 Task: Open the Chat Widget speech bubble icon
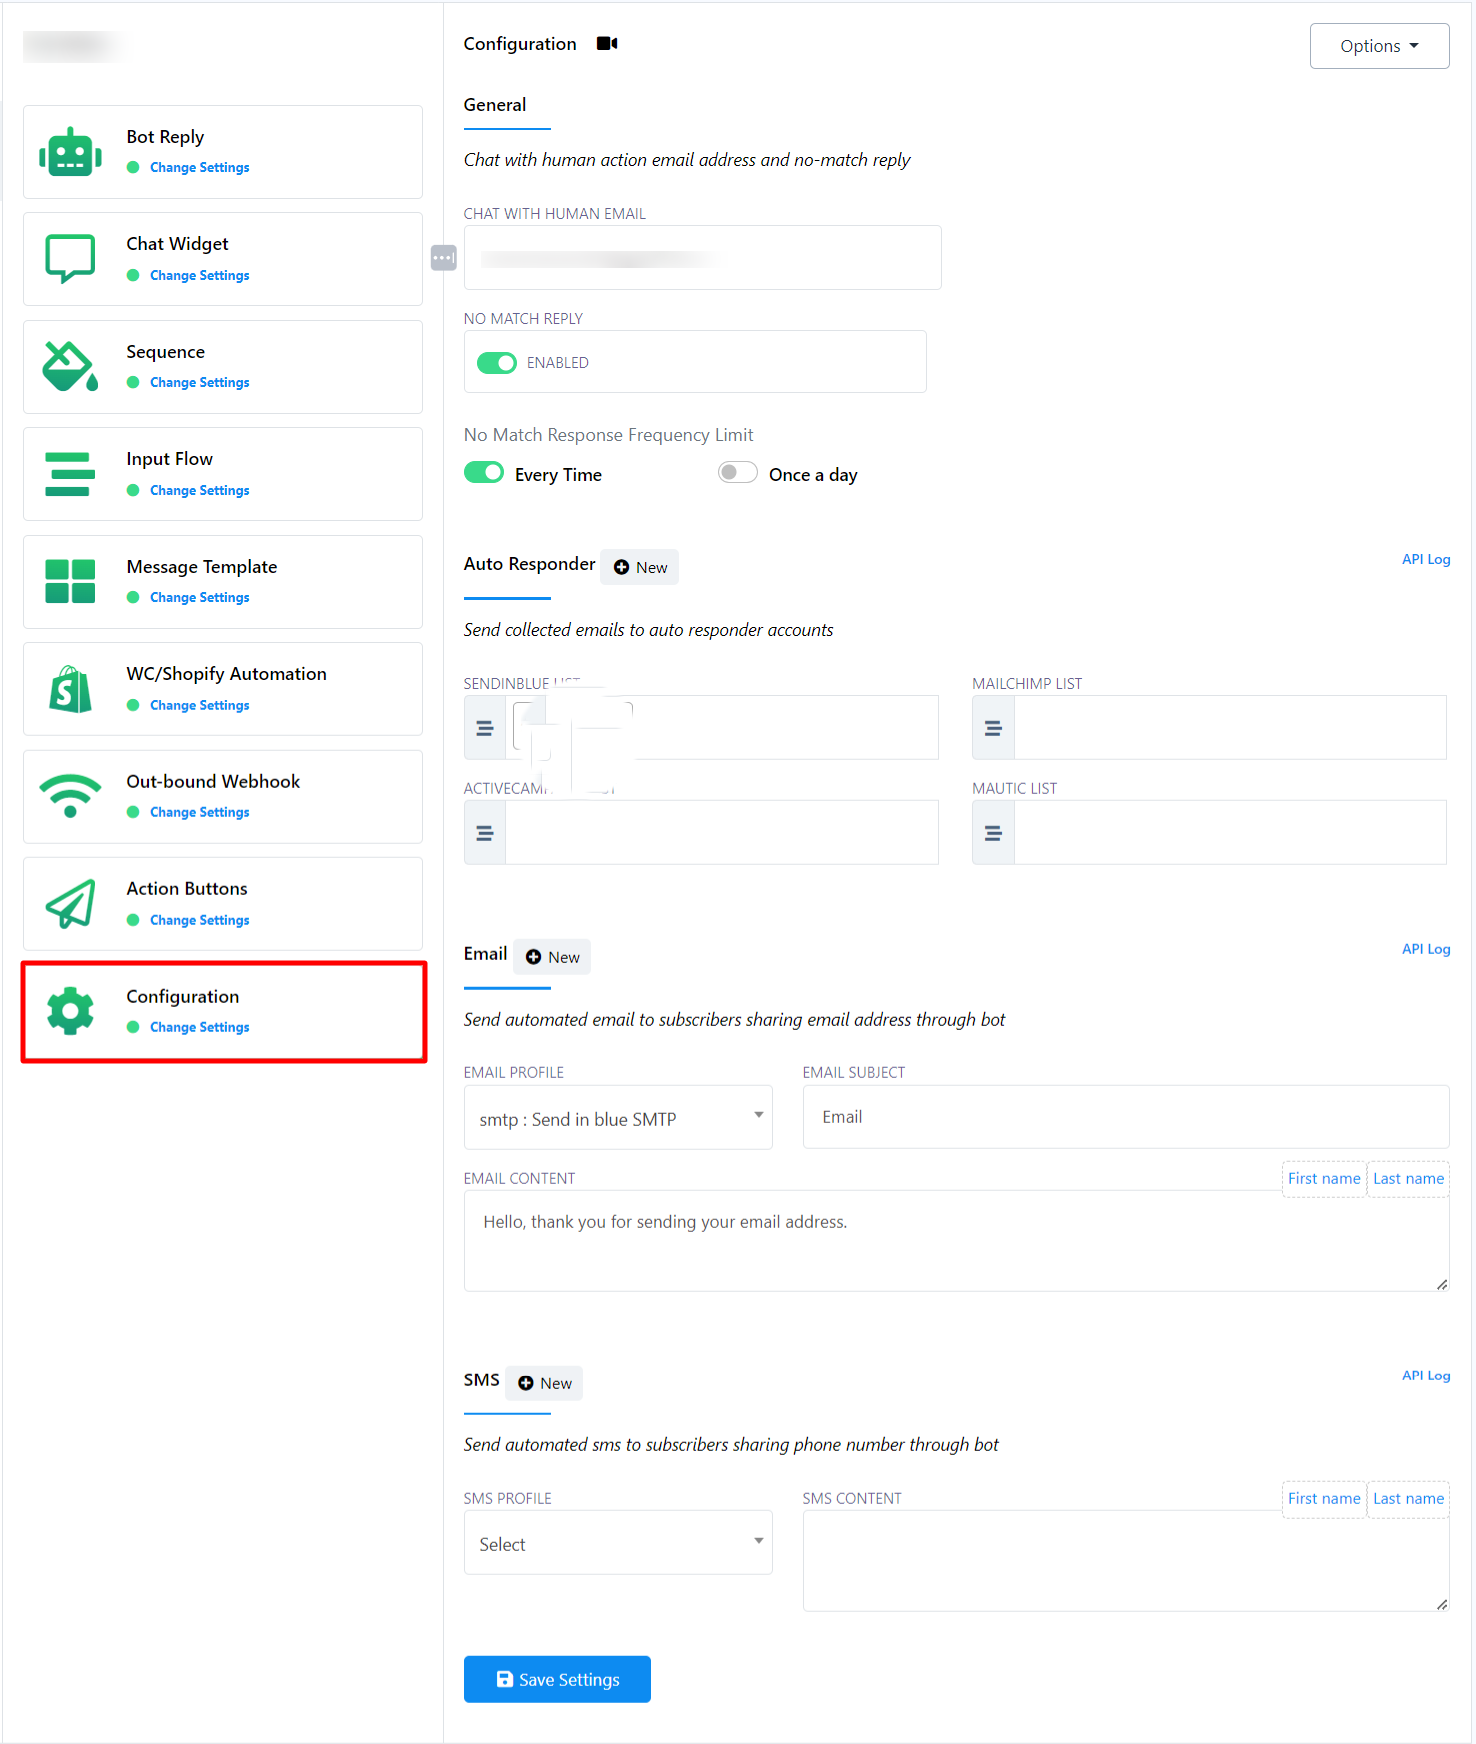[70, 259]
